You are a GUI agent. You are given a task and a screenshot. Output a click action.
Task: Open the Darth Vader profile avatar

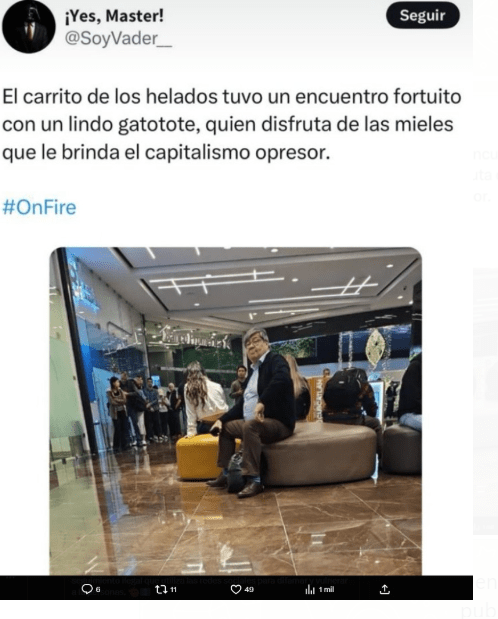28,26
